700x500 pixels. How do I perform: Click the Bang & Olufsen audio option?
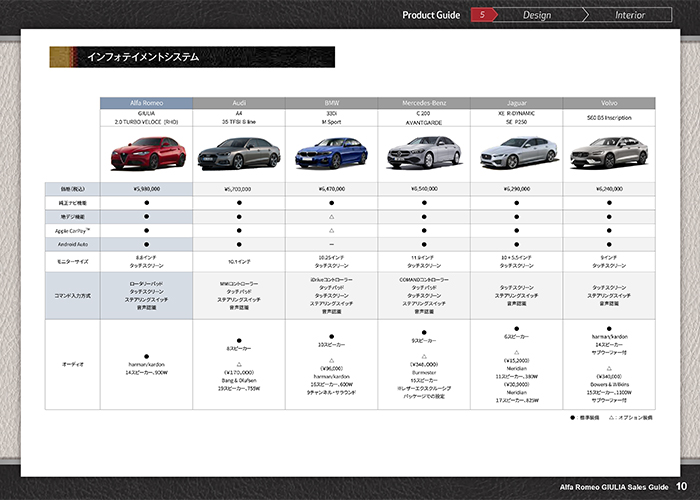(239, 380)
